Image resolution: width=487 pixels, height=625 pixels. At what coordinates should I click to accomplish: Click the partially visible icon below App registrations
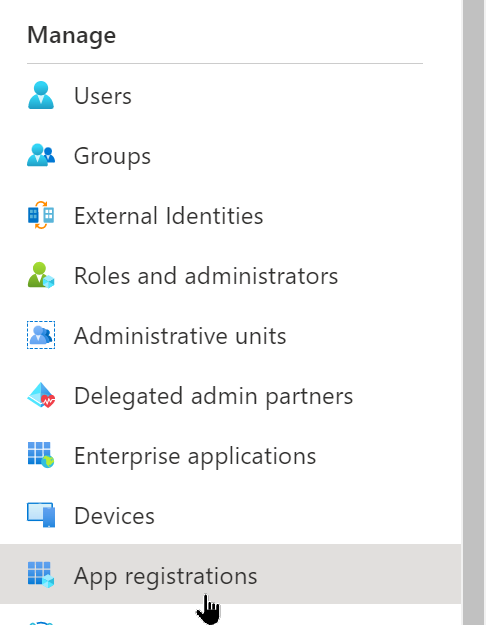click(41, 623)
